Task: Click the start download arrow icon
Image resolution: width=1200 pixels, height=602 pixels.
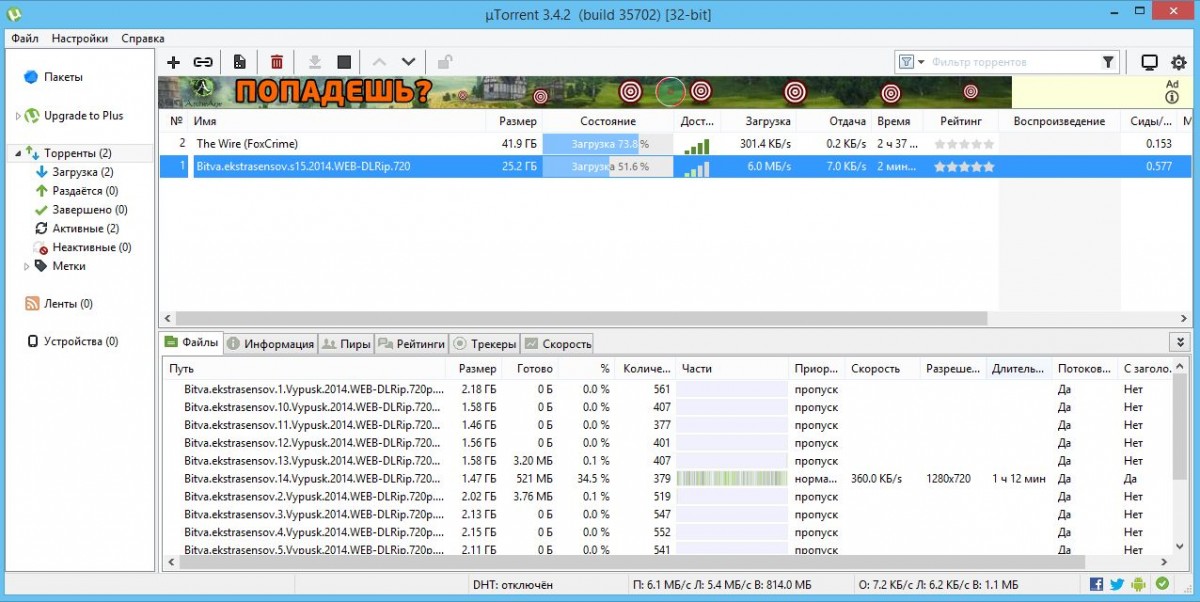Action: [x=314, y=62]
